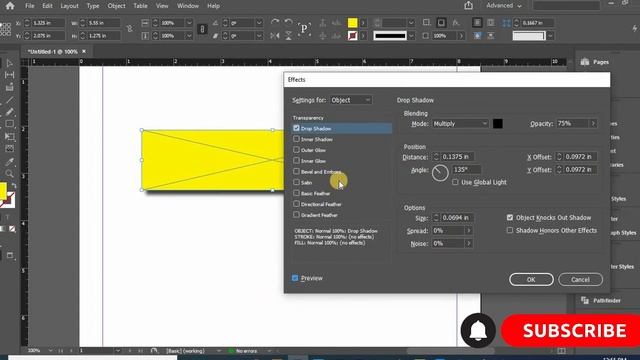This screenshot has height=360, width=640.
Task: Select the Zoom tool in toolbox
Action: tap(9, 173)
